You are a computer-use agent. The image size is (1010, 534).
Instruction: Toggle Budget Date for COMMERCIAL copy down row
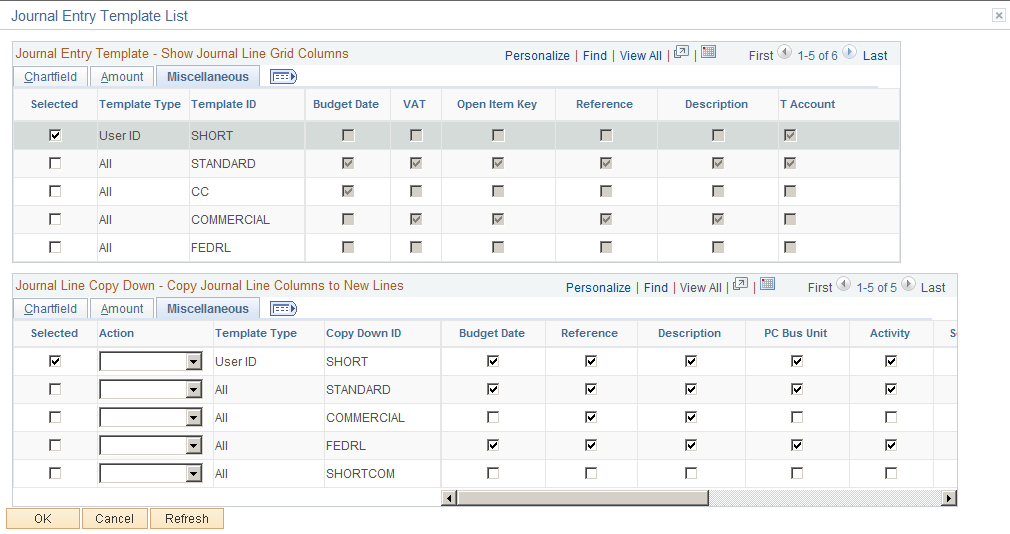pyautogui.click(x=493, y=417)
